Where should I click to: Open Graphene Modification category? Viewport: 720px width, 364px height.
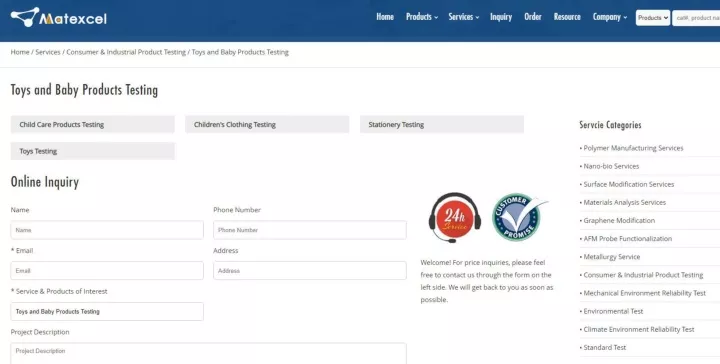tap(619, 220)
